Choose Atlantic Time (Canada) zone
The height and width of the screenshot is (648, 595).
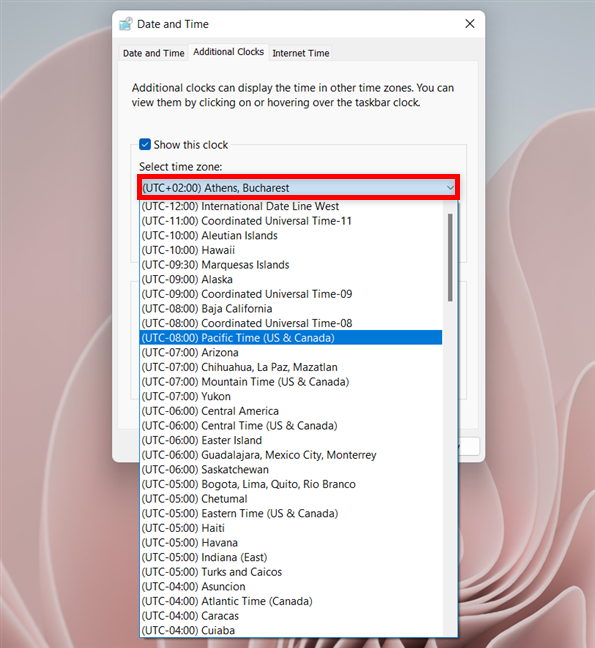pos(291,601)
